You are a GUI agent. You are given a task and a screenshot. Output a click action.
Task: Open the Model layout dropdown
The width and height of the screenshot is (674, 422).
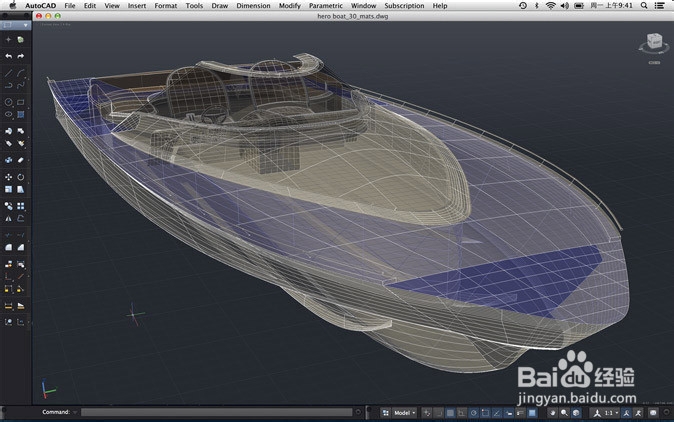(403, 412)
